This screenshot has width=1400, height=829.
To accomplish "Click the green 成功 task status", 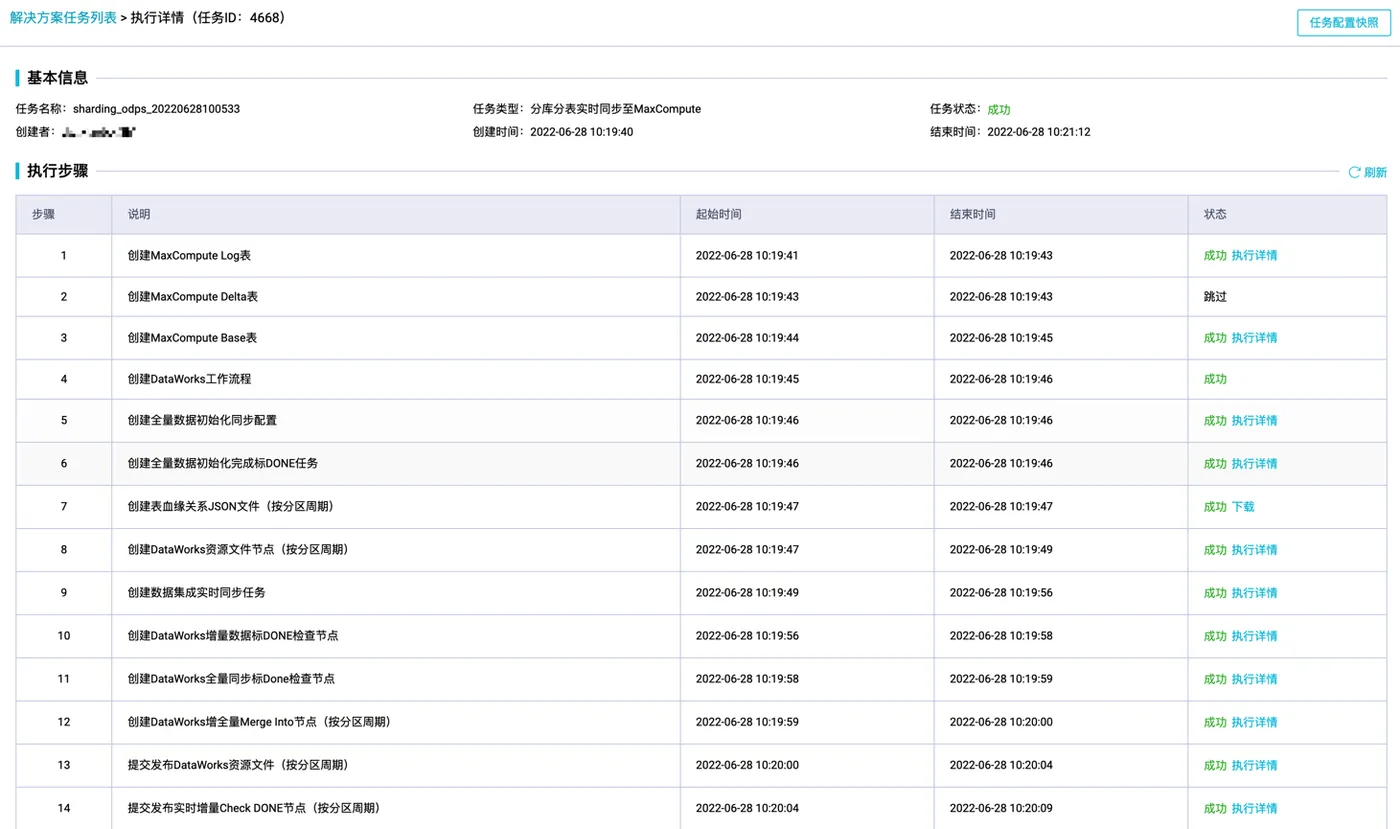I will (x=999, y=110).
